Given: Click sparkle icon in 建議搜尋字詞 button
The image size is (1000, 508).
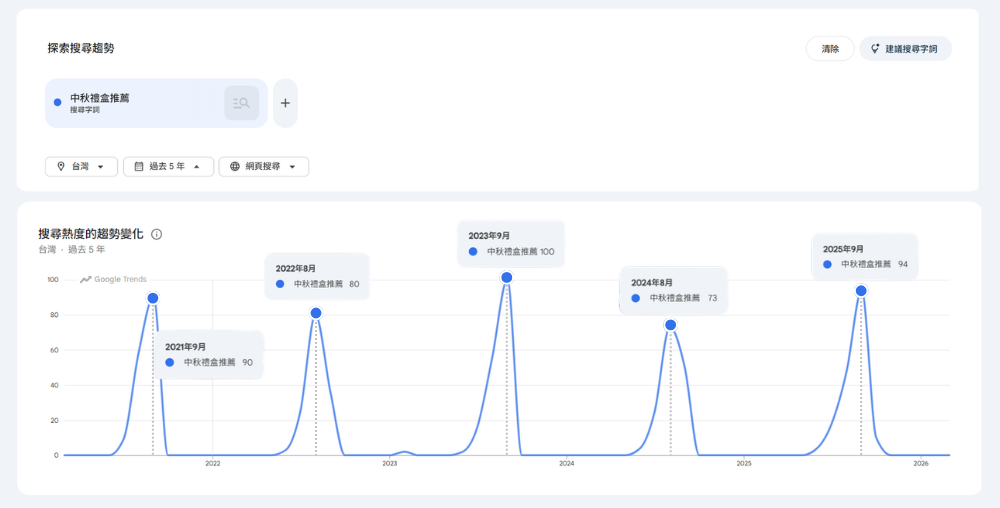Looking at the screenshot, I should click(875, 48).
